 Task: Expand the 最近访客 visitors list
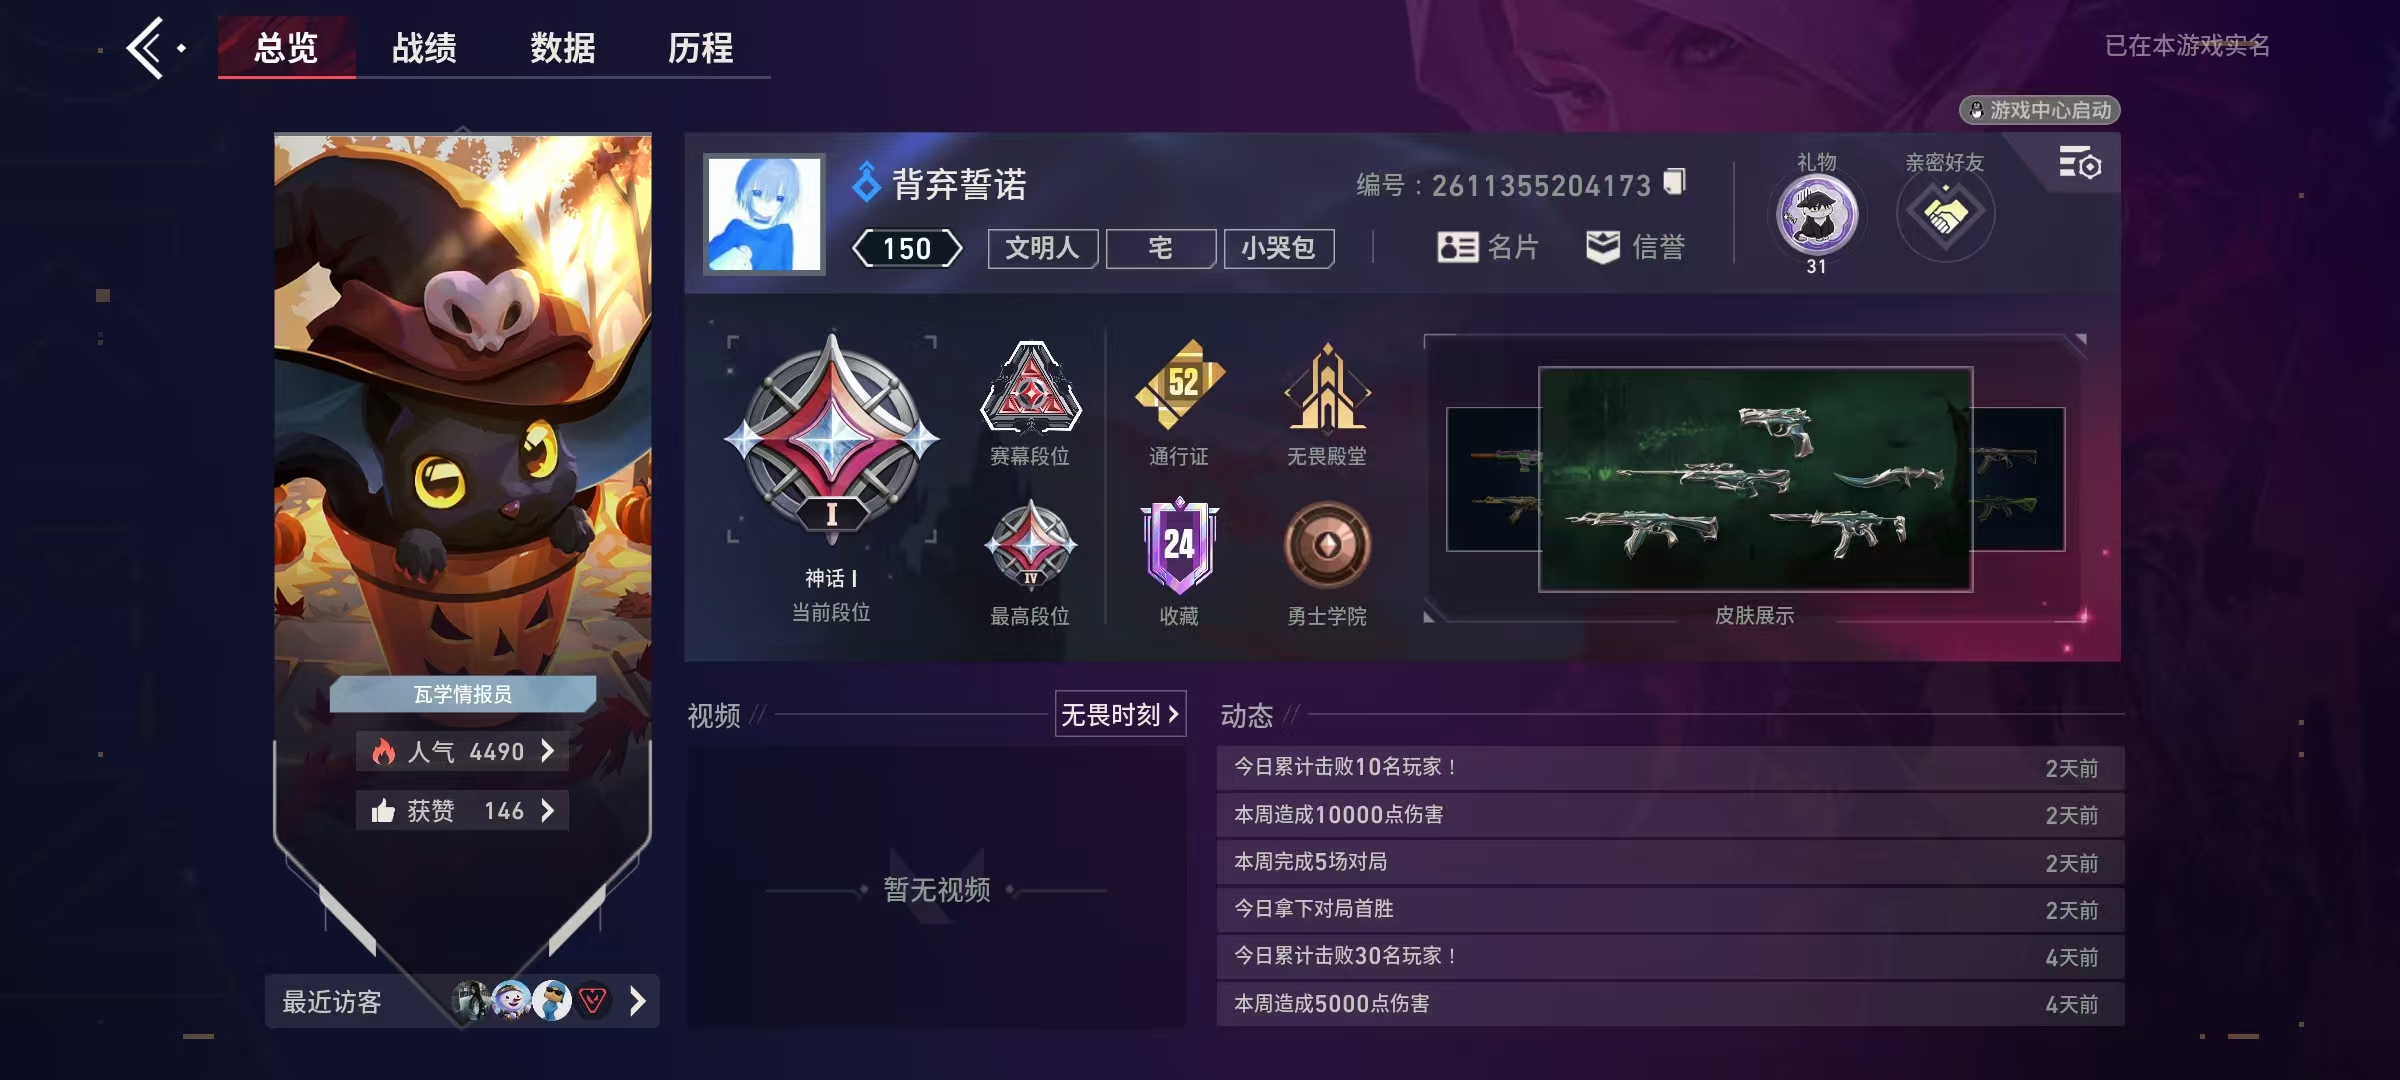tap(462, 1001)
